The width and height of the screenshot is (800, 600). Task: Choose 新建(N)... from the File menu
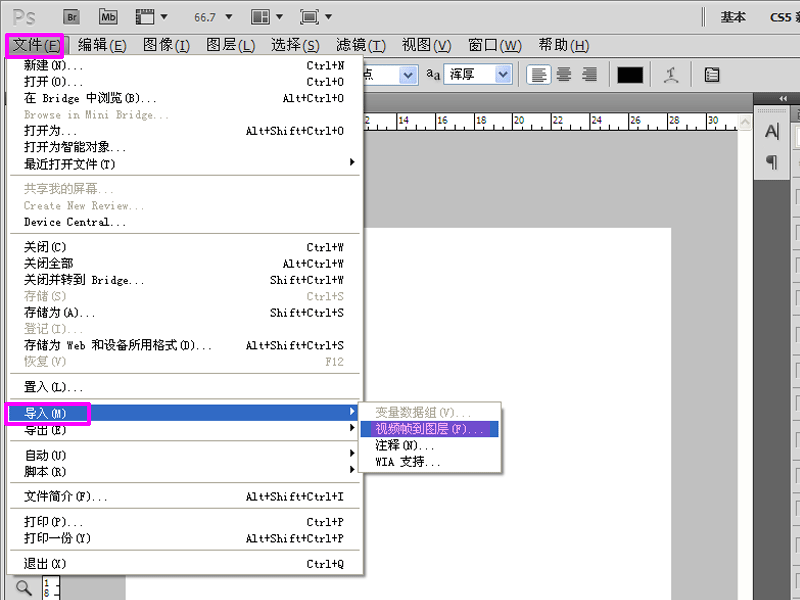185,65
